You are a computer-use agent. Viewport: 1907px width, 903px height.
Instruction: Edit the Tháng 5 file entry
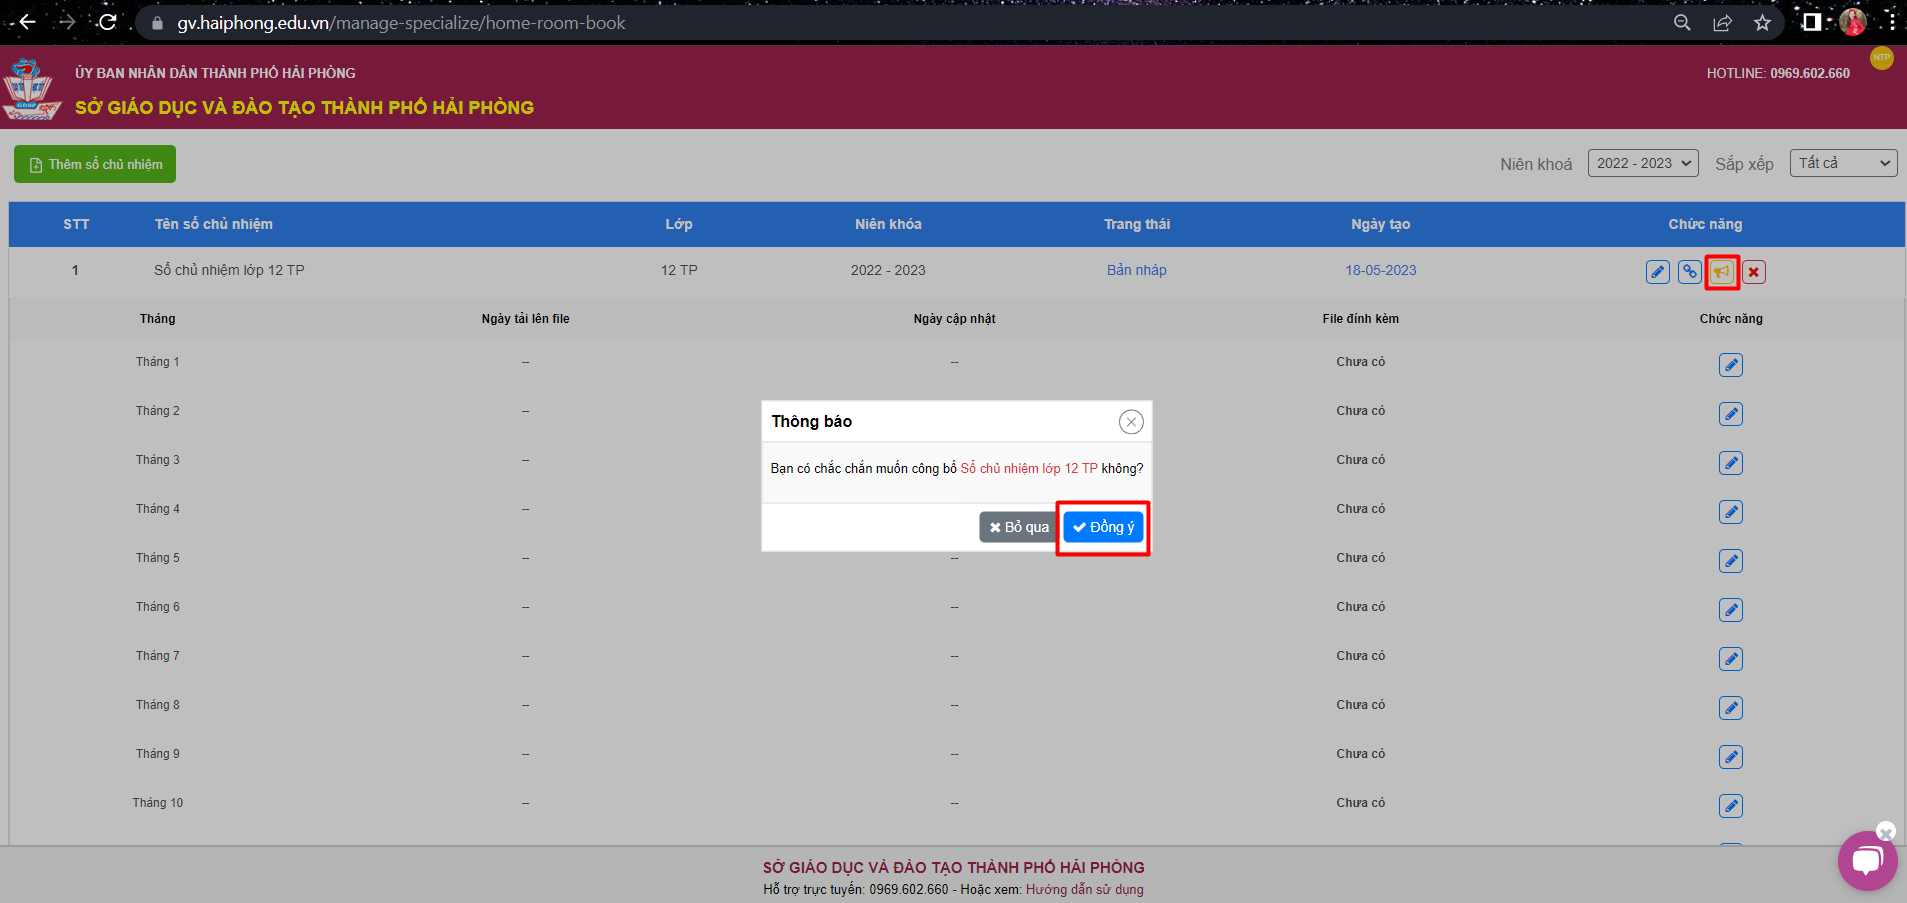(x=1730, y=561)
